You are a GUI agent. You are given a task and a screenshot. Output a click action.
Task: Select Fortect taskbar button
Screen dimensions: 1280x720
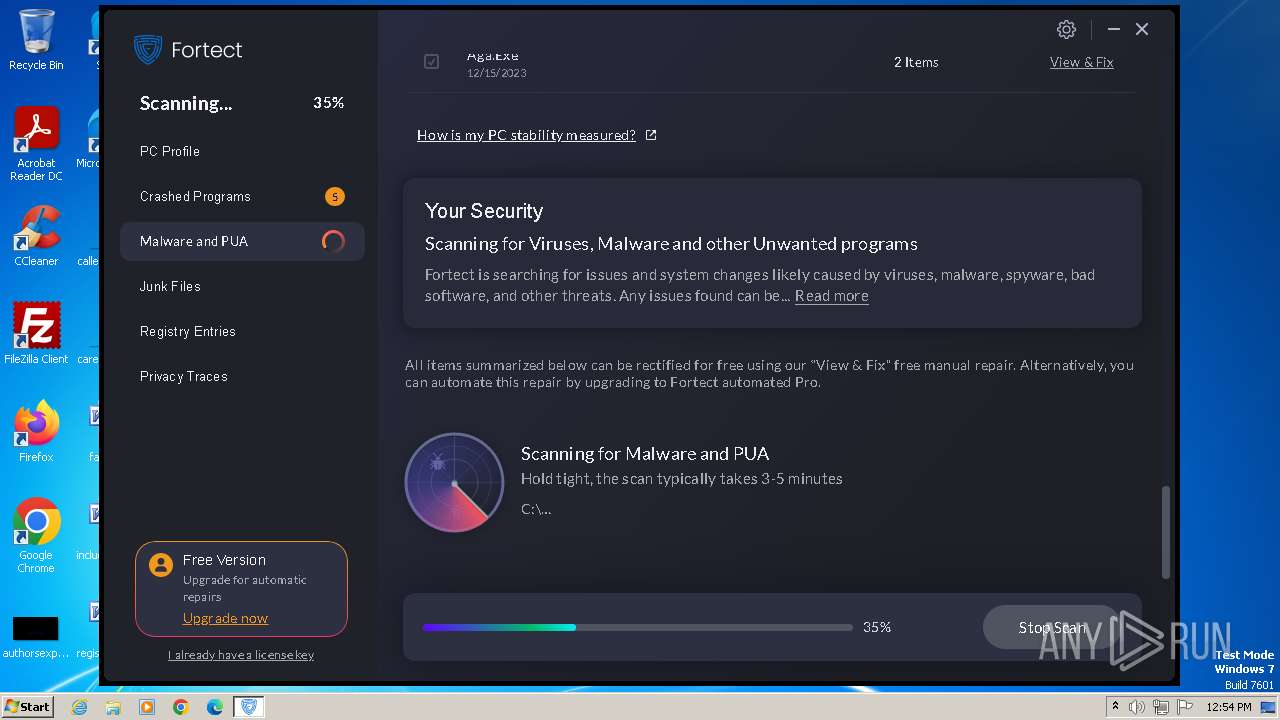[249, 707]
